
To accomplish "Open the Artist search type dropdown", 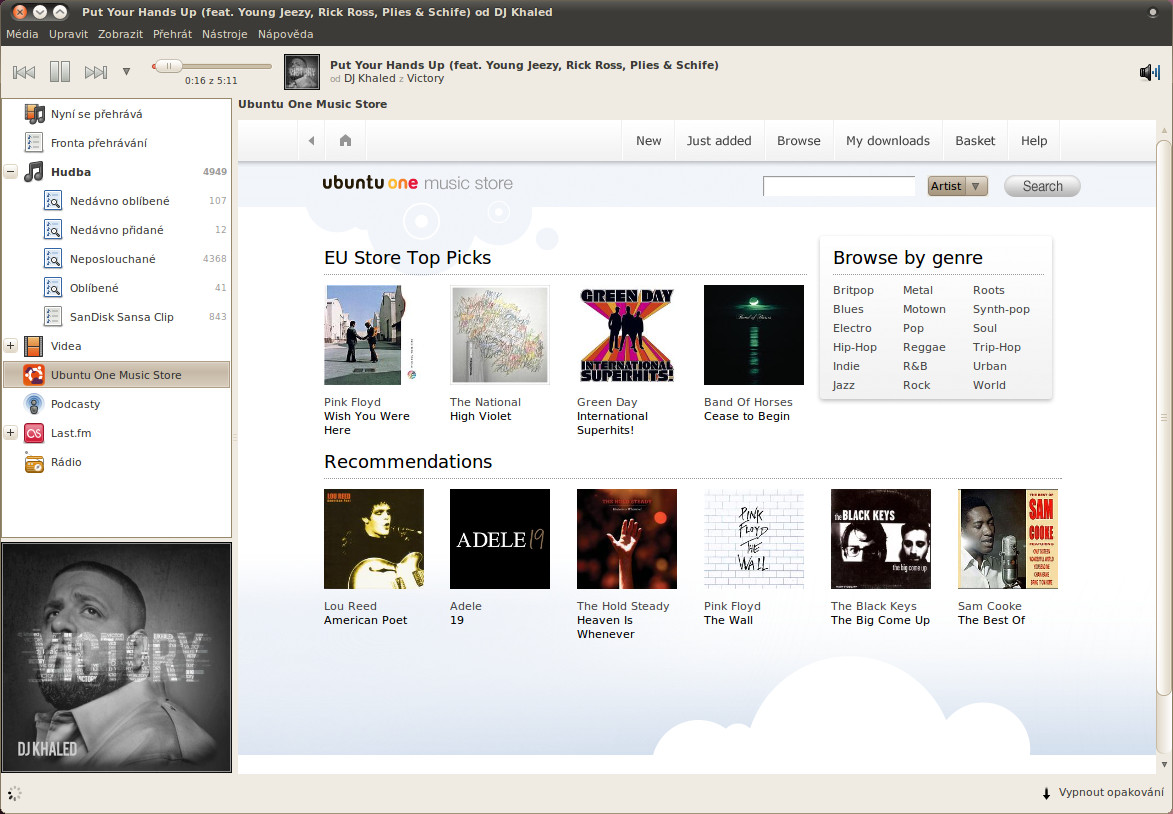I will (x=958, y=186).
